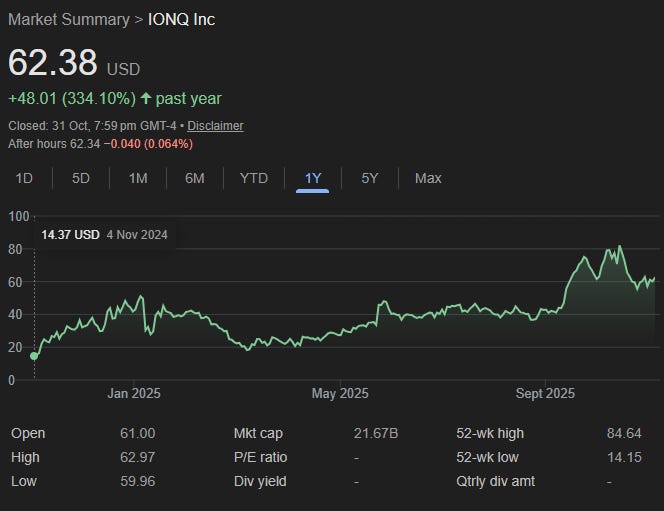Click the 80 y-axis label
Viewport: 664px width, 511px height.
click(x=15, y=249)
